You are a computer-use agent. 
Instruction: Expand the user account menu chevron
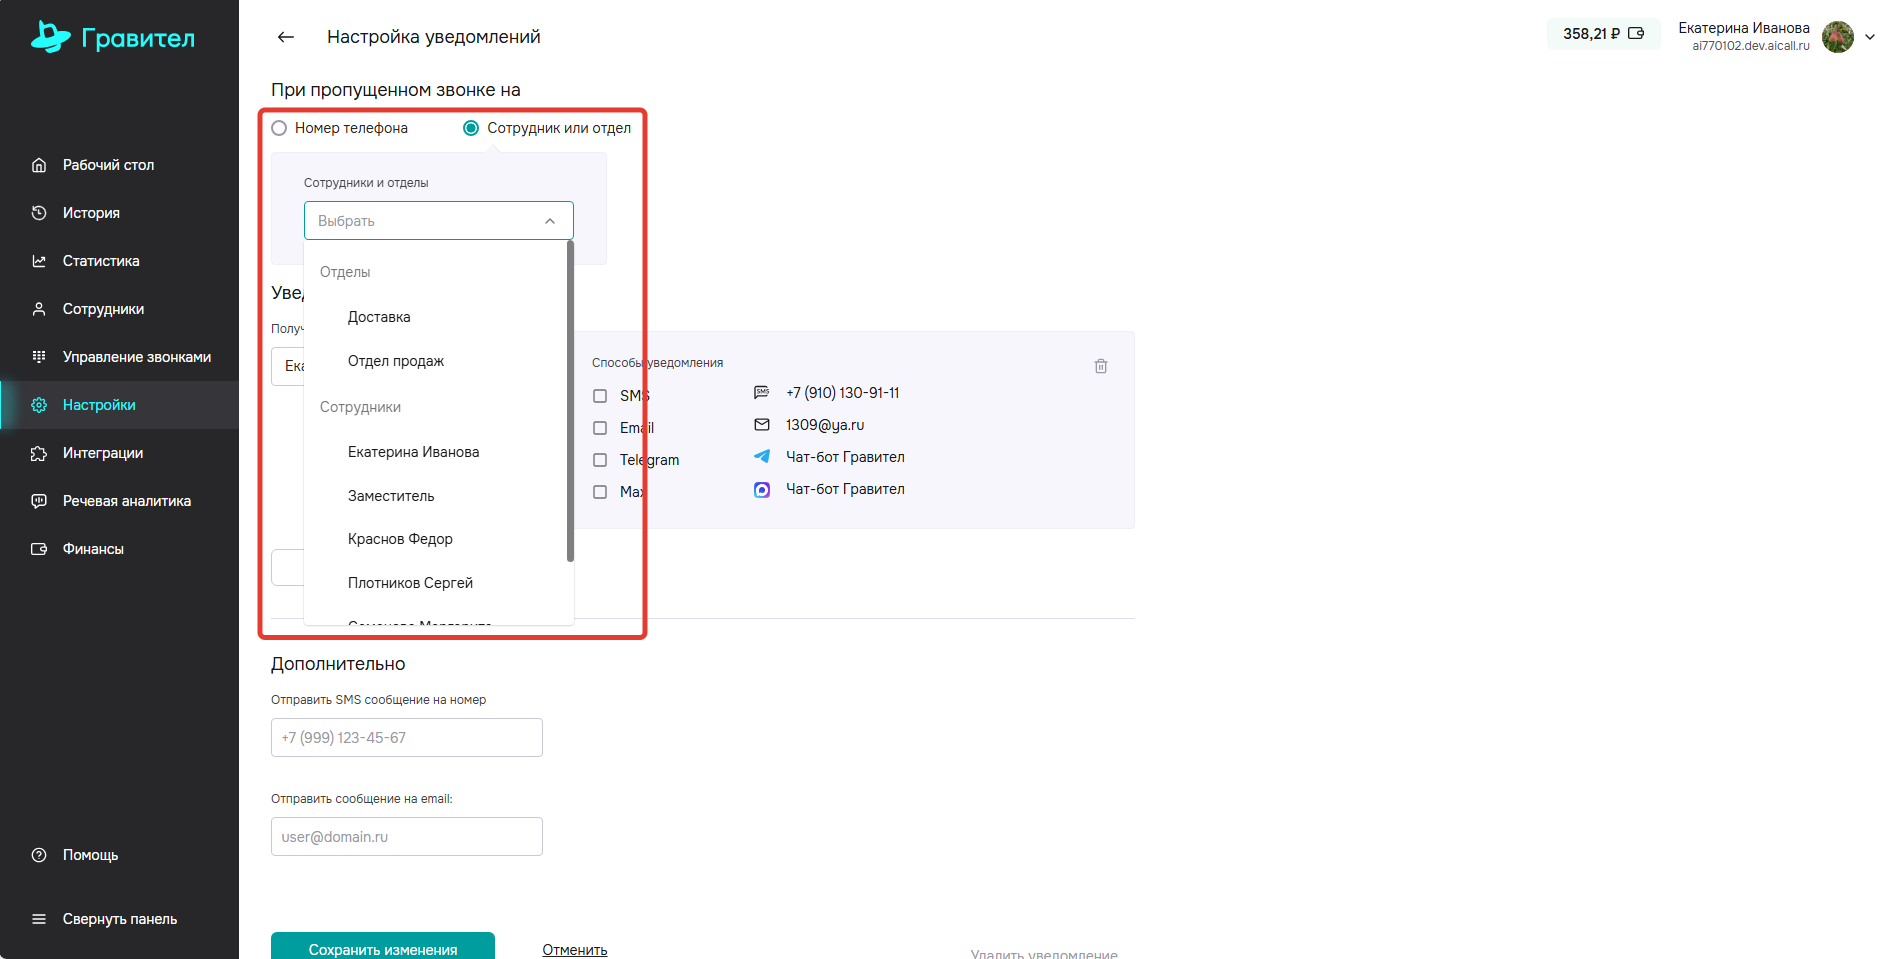pos(1870,37)
